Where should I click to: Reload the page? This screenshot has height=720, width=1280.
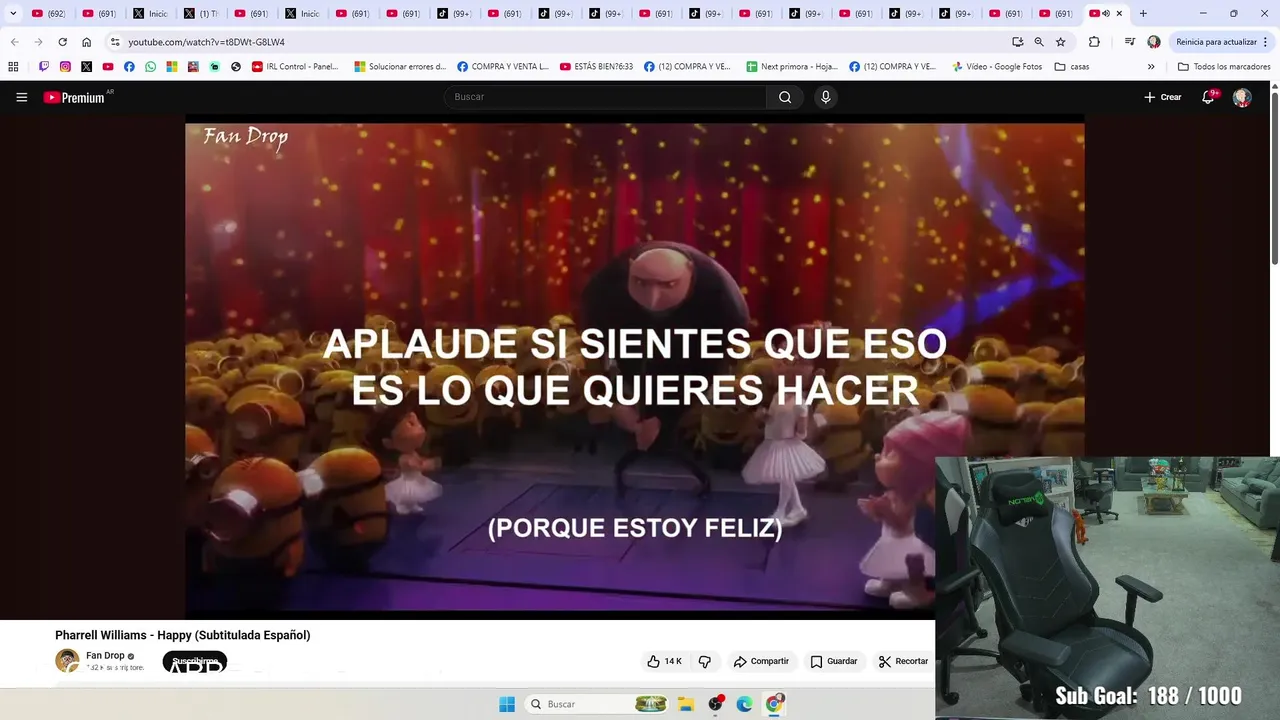tap(62, 42)
